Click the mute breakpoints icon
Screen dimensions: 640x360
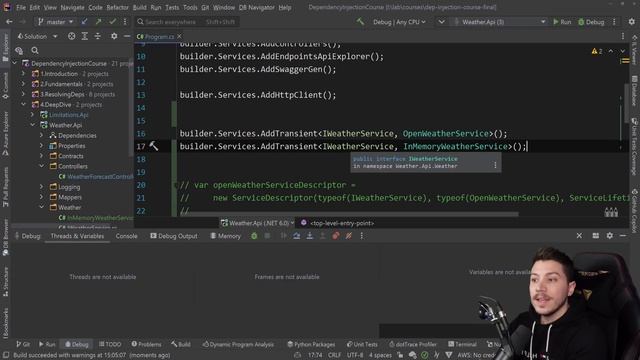(349, 236)
